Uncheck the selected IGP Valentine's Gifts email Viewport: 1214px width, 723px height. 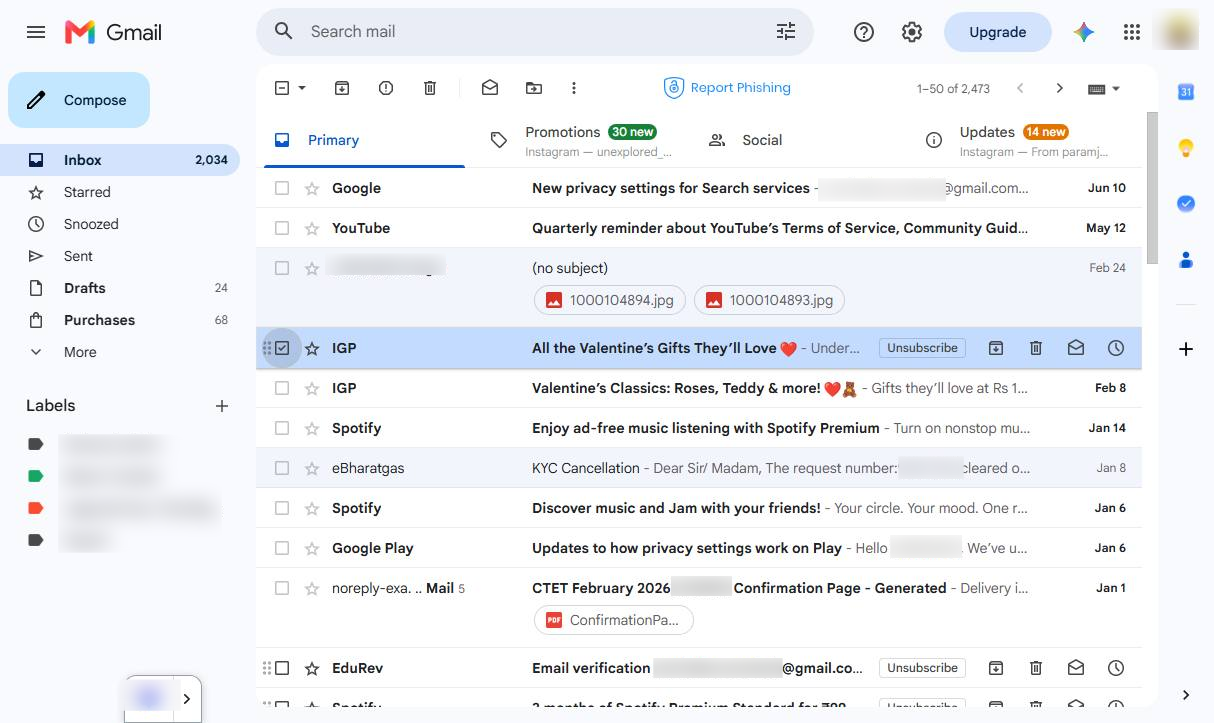(x=282, y=348)
